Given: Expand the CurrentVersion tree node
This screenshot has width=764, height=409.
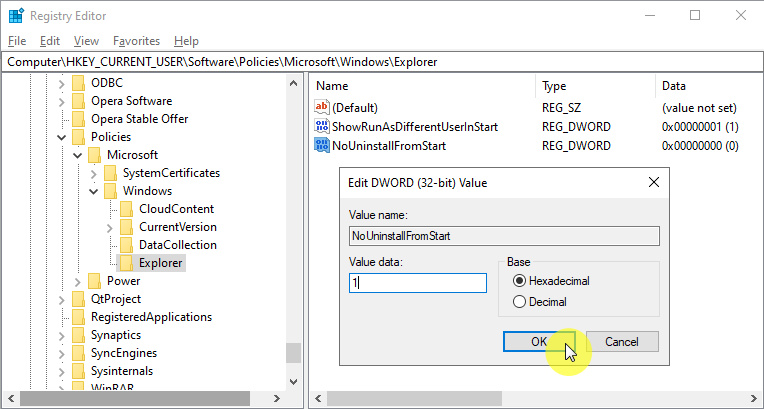Looking at the screenshot, I should [x=110, y=227].
